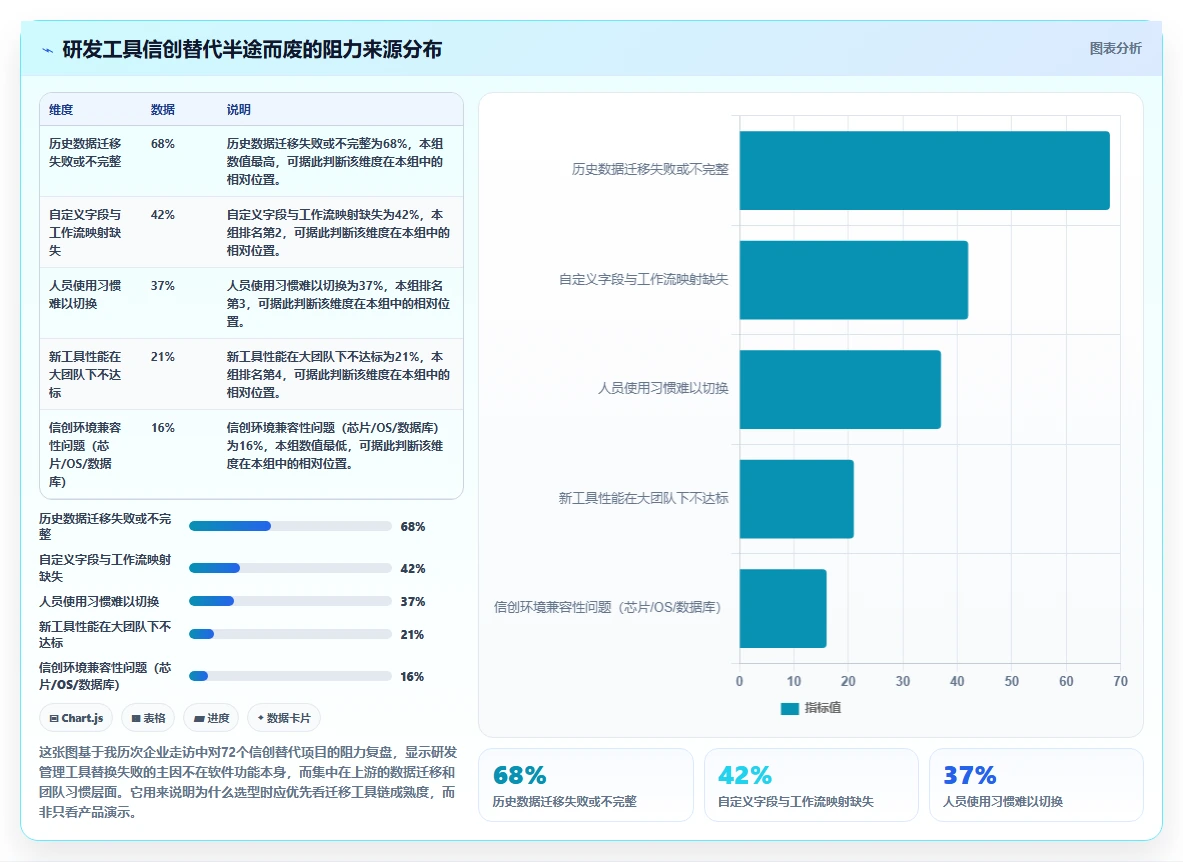
Task: Click the 人员使用习惯难以切换 progress bar at 37%
Action: pyautogui.click(x=290, y=601)
